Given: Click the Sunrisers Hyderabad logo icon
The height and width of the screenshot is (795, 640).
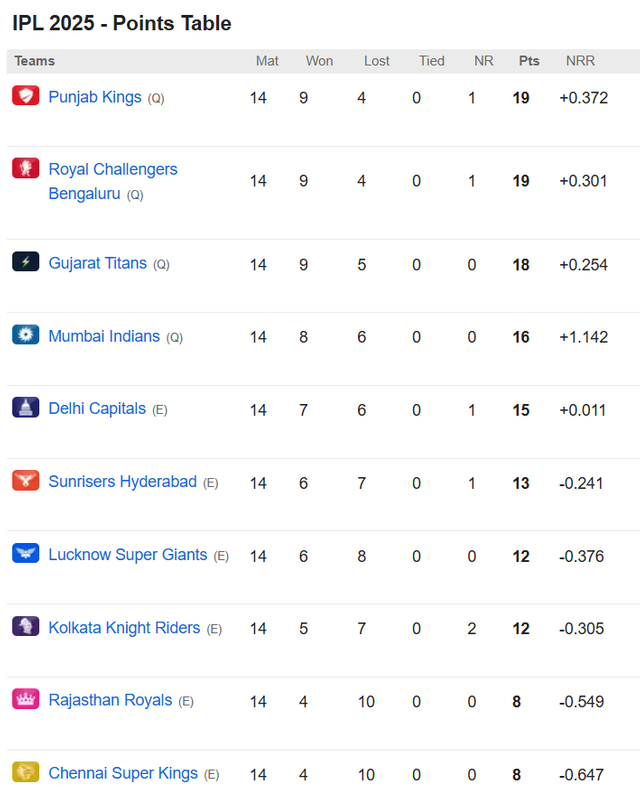Looking at the screenshot, I should pyautogui.click(x=25, y=480).
